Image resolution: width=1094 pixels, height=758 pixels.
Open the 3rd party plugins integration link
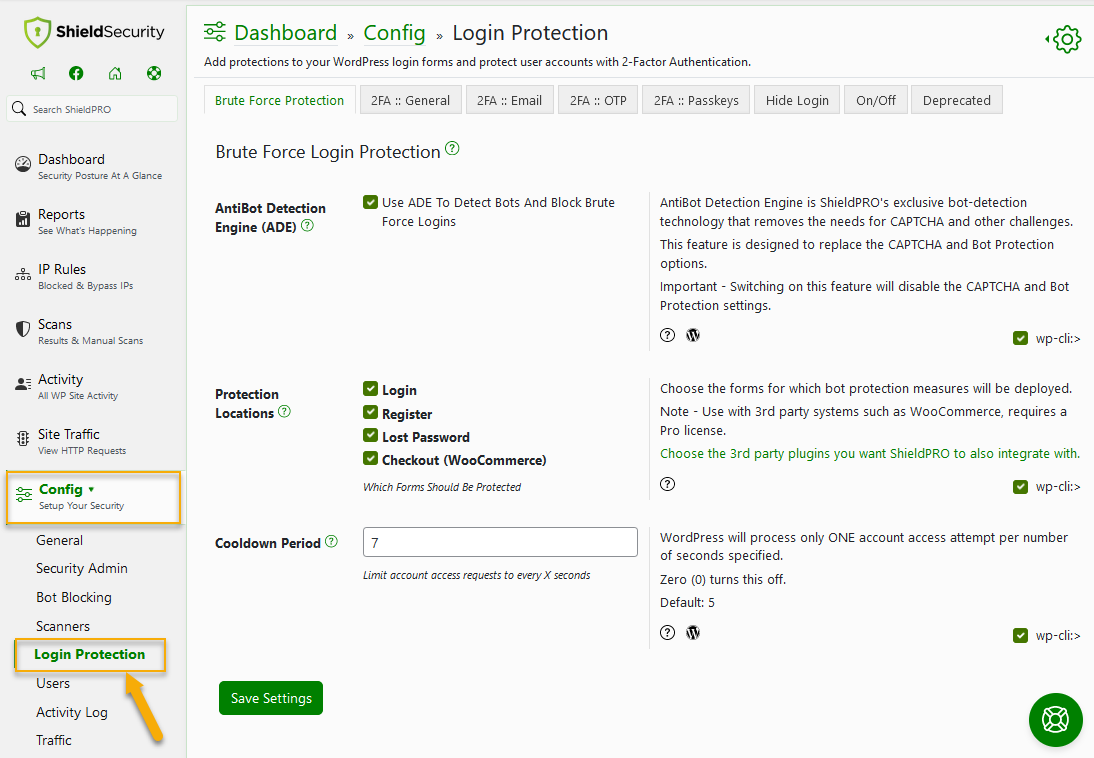pos(869,454)
